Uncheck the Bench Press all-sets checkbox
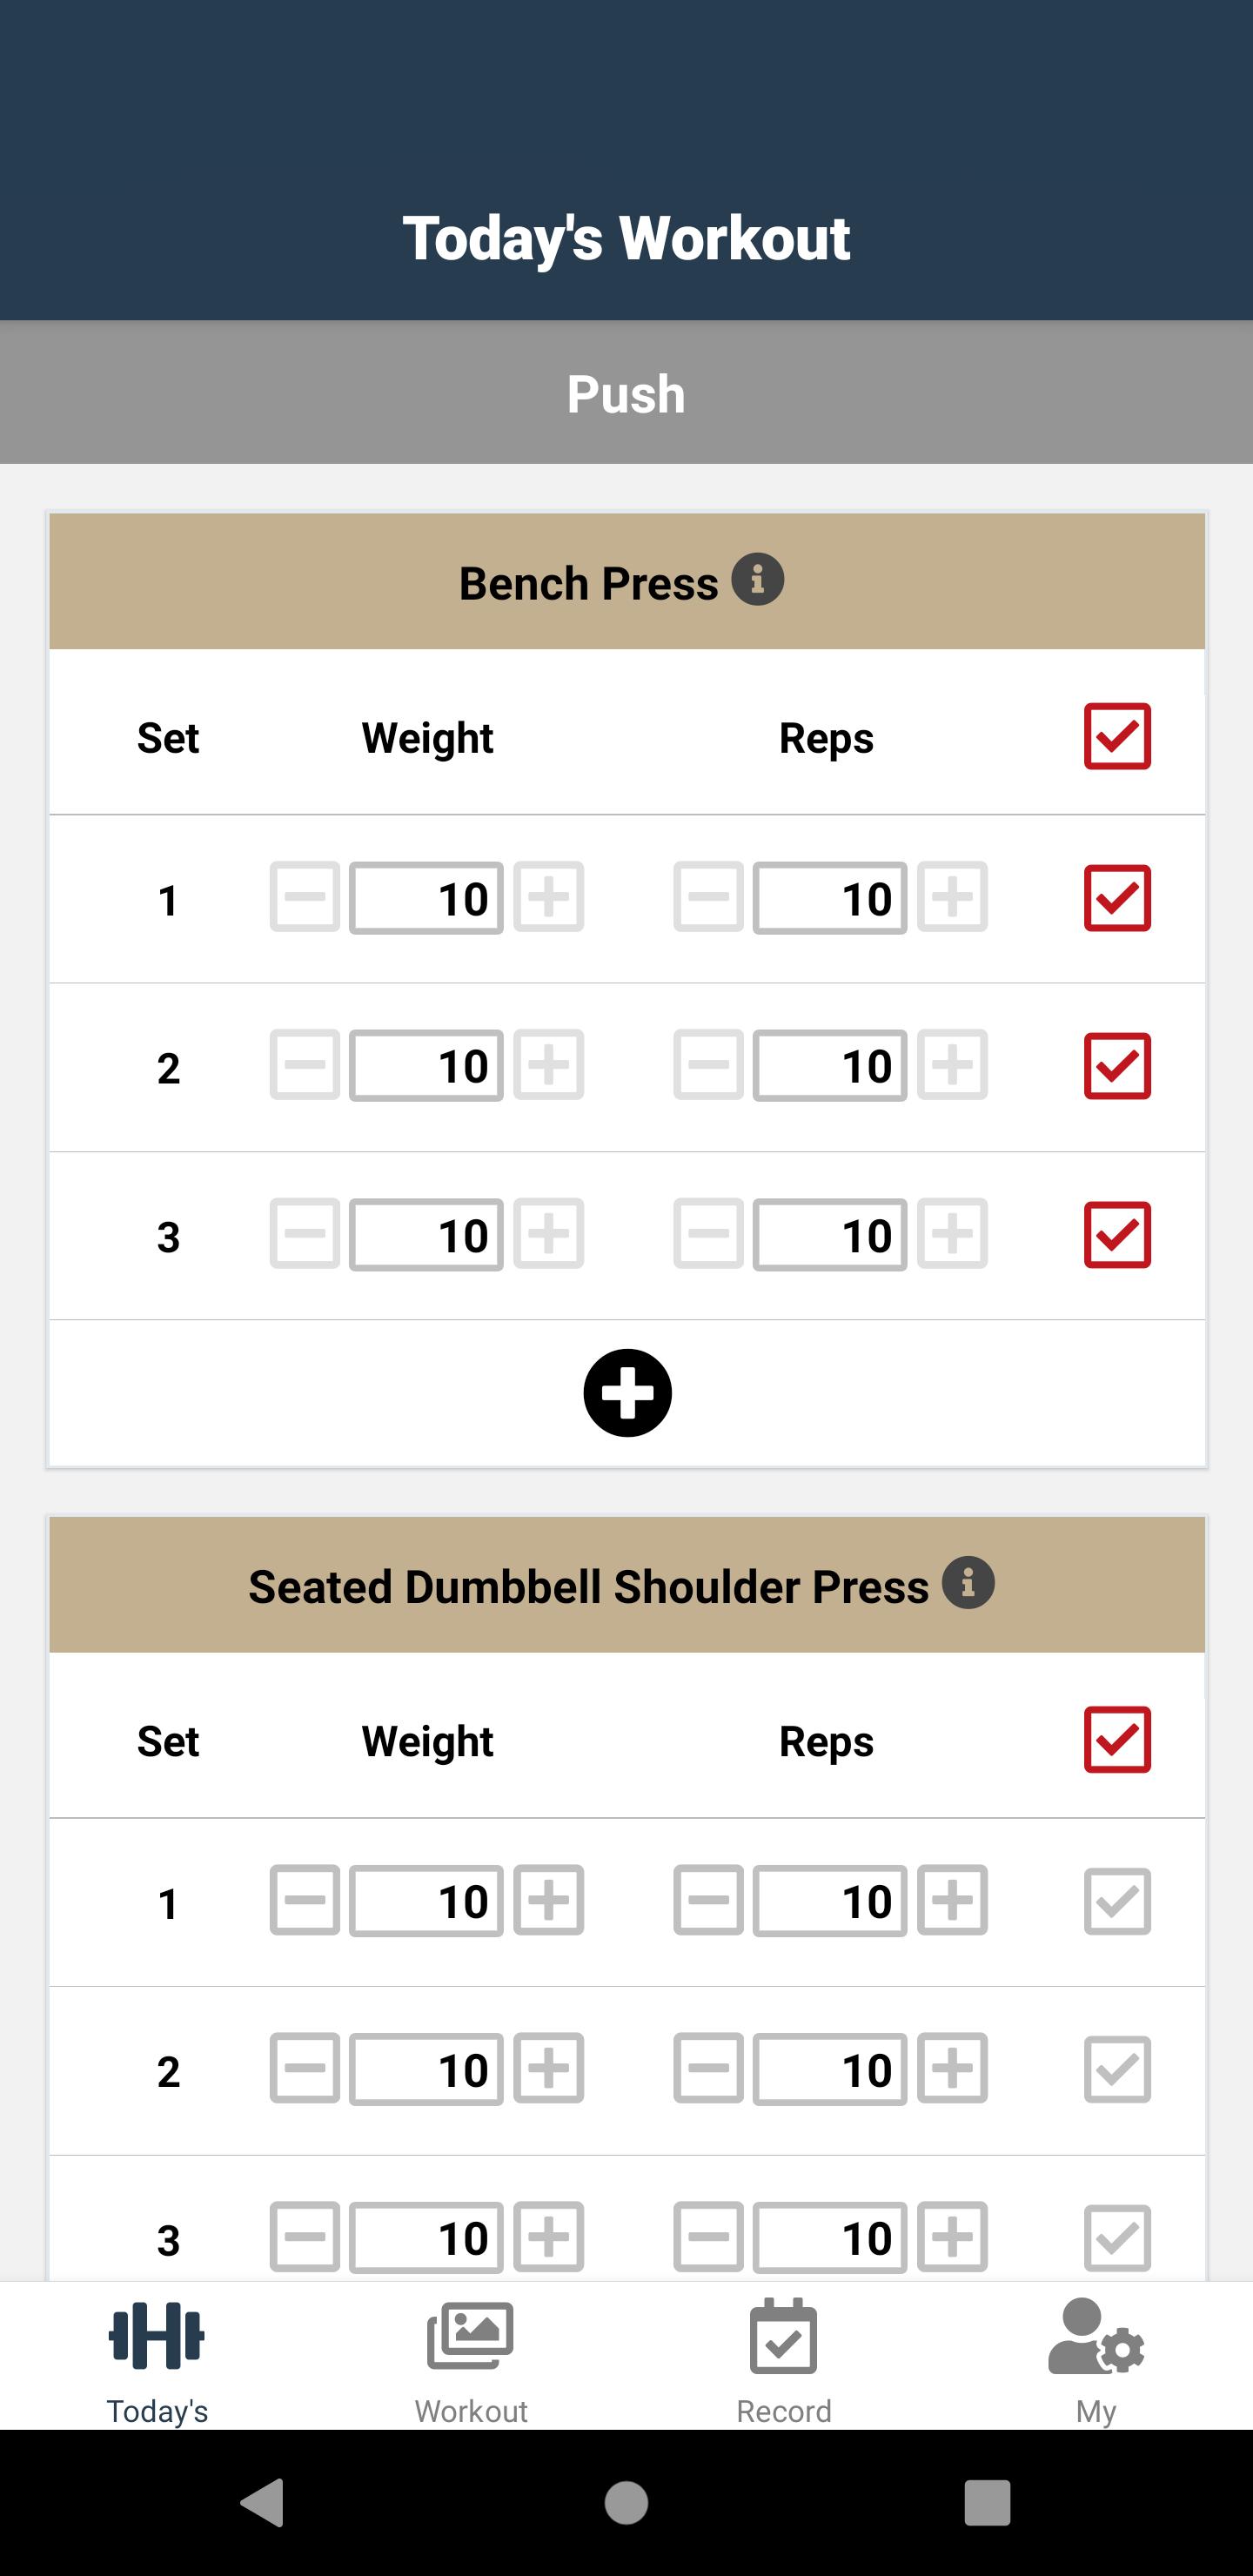The height and width of the screenshot is (2576, 1253). pyautogui.click(x=1117, y=736)
